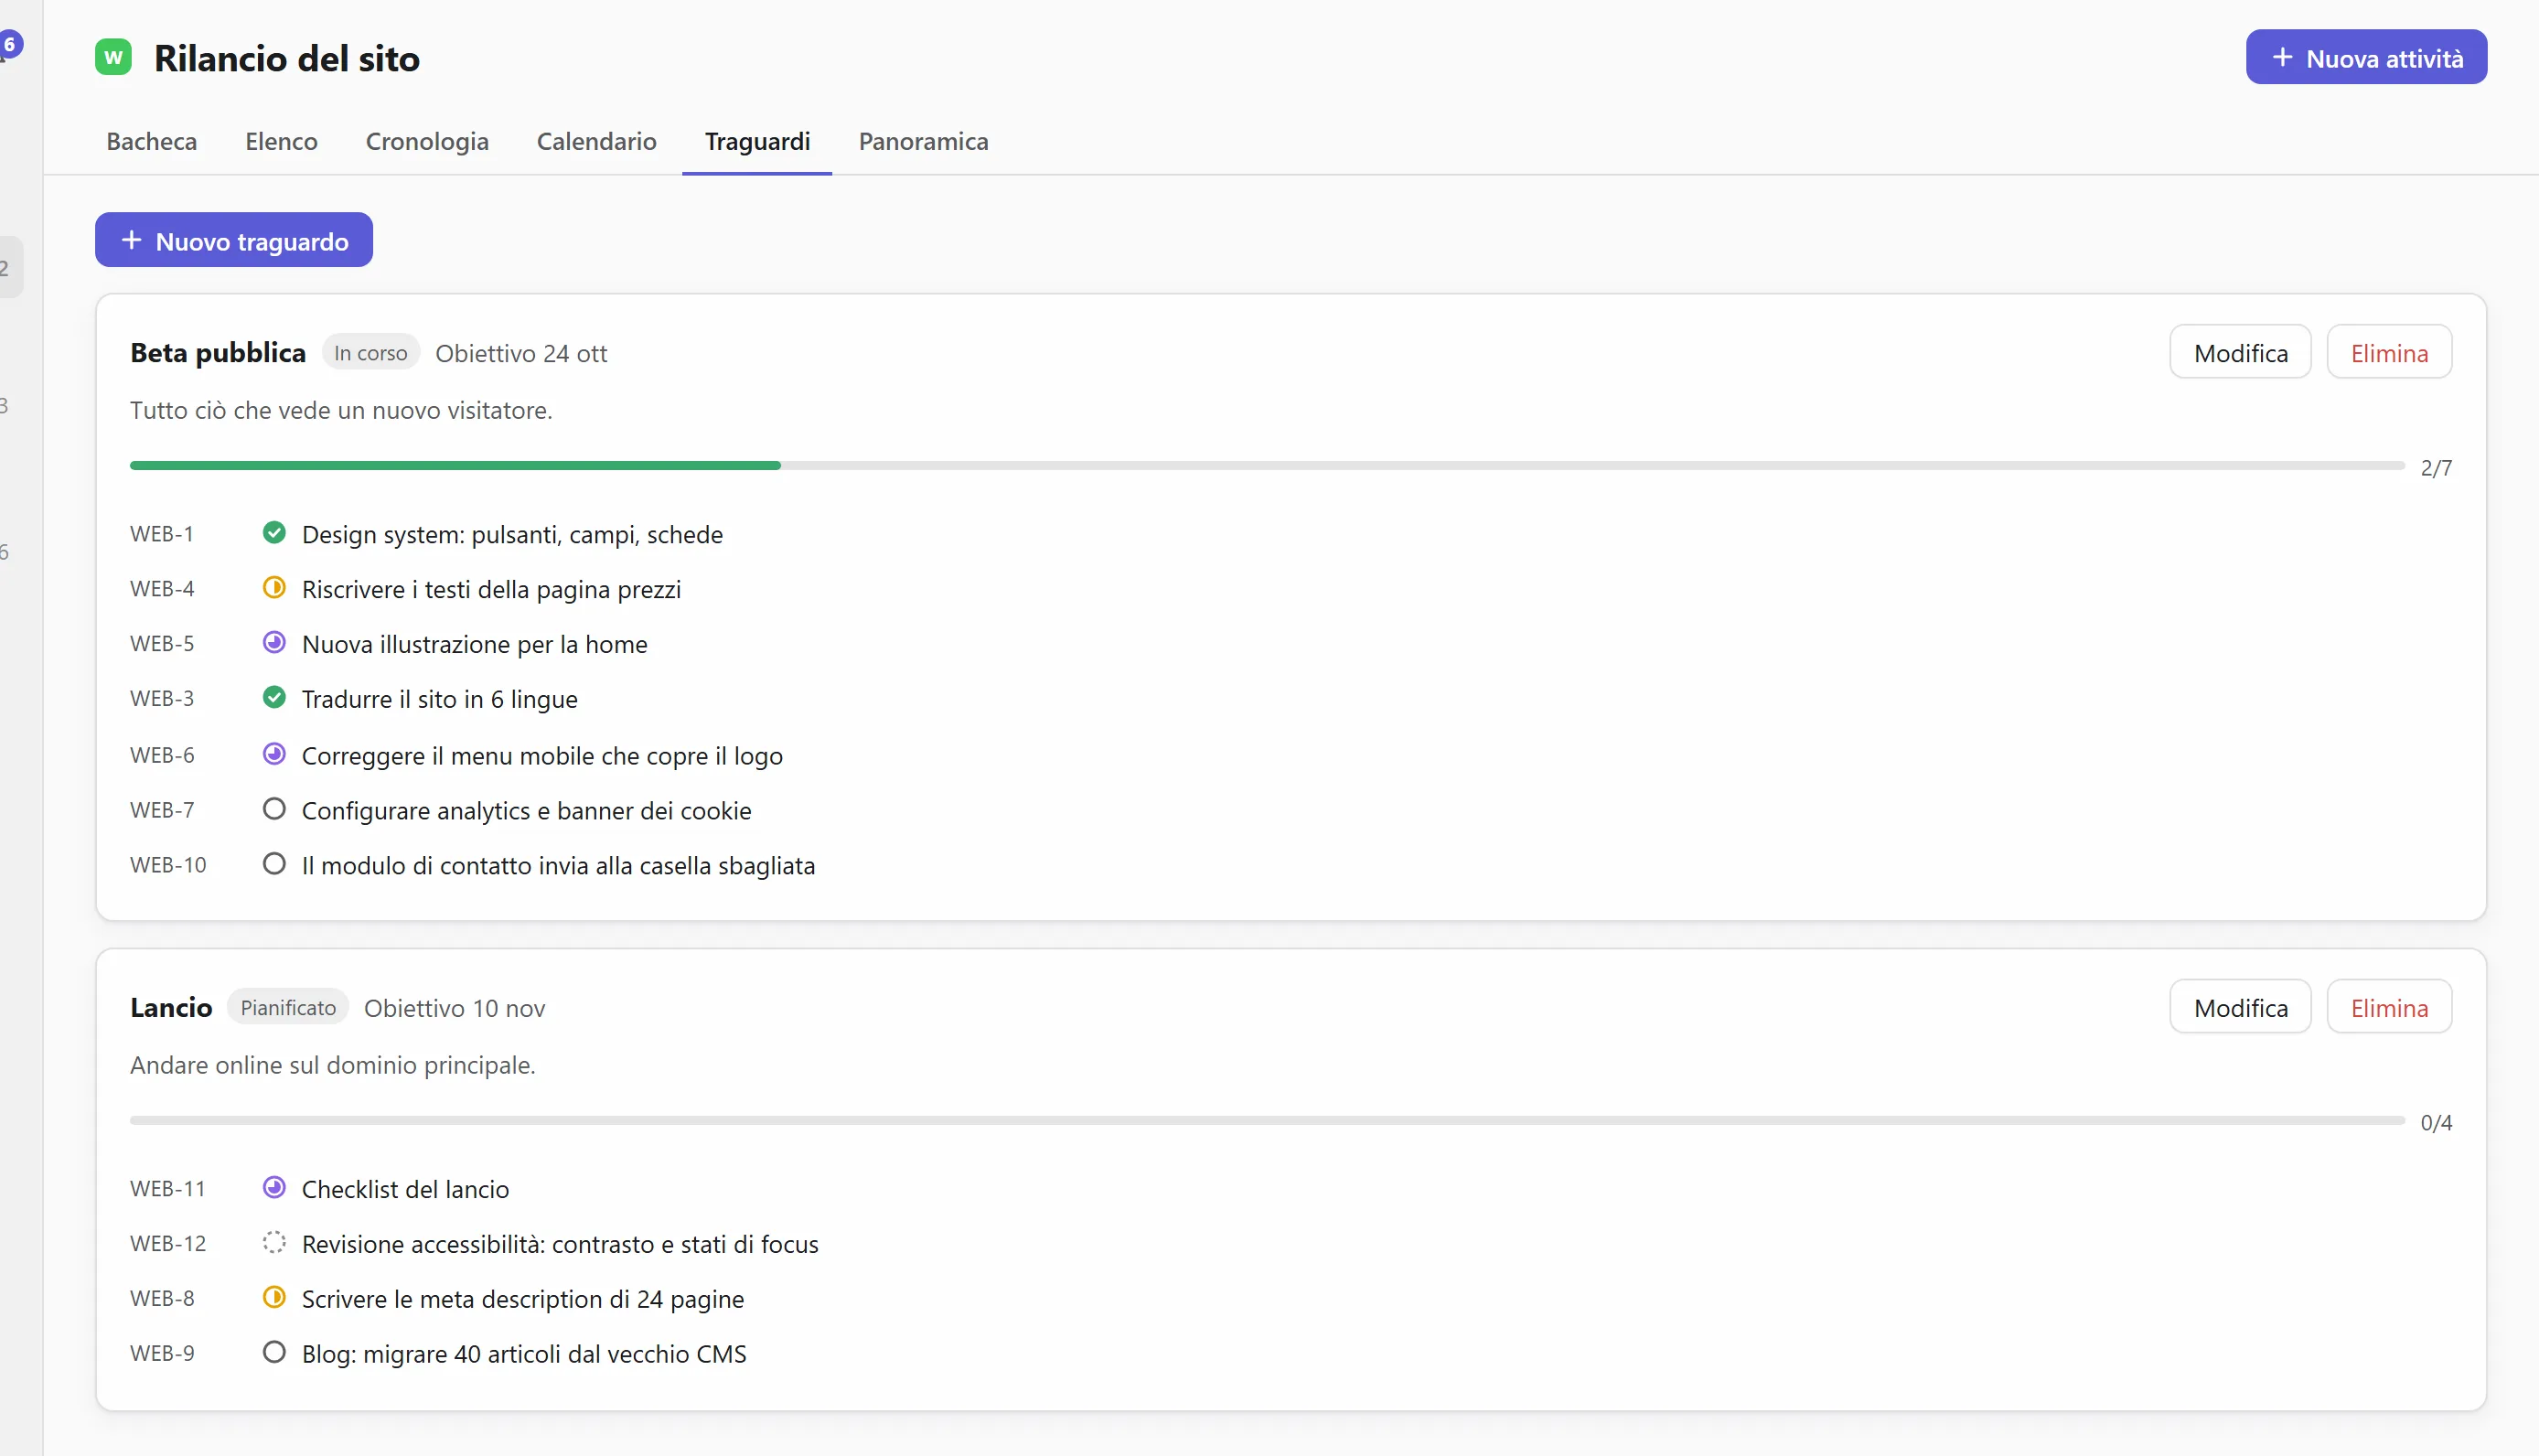Open the Panoramica tab

click(923, 141)
